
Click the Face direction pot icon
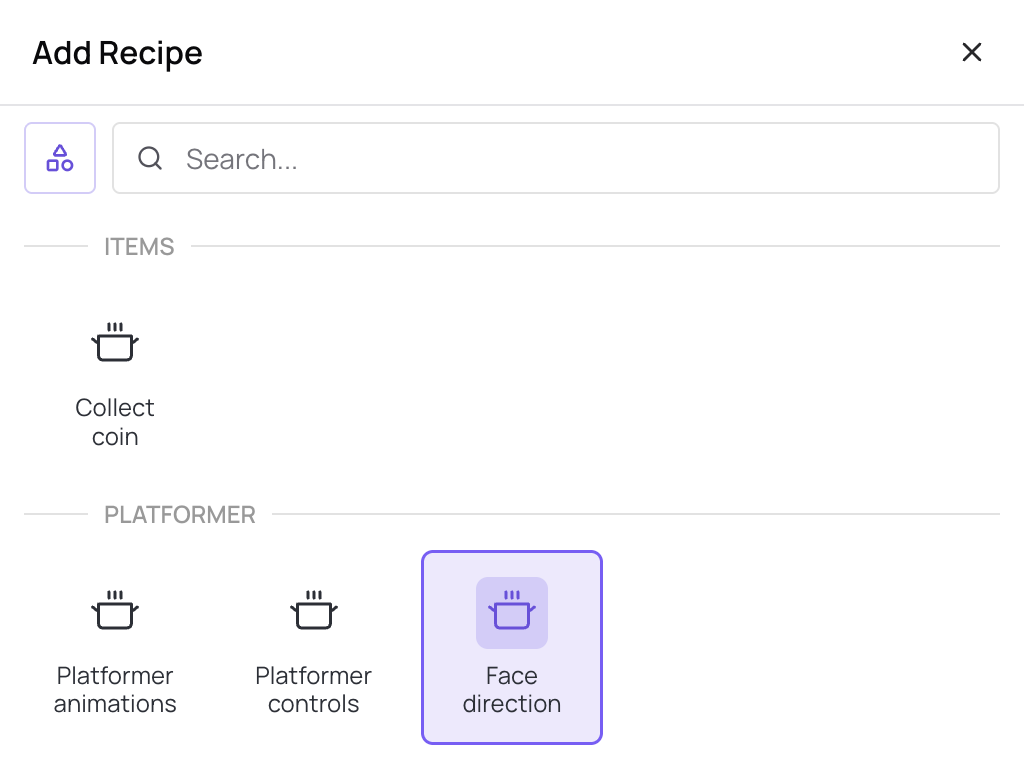(x=512, y=612)
